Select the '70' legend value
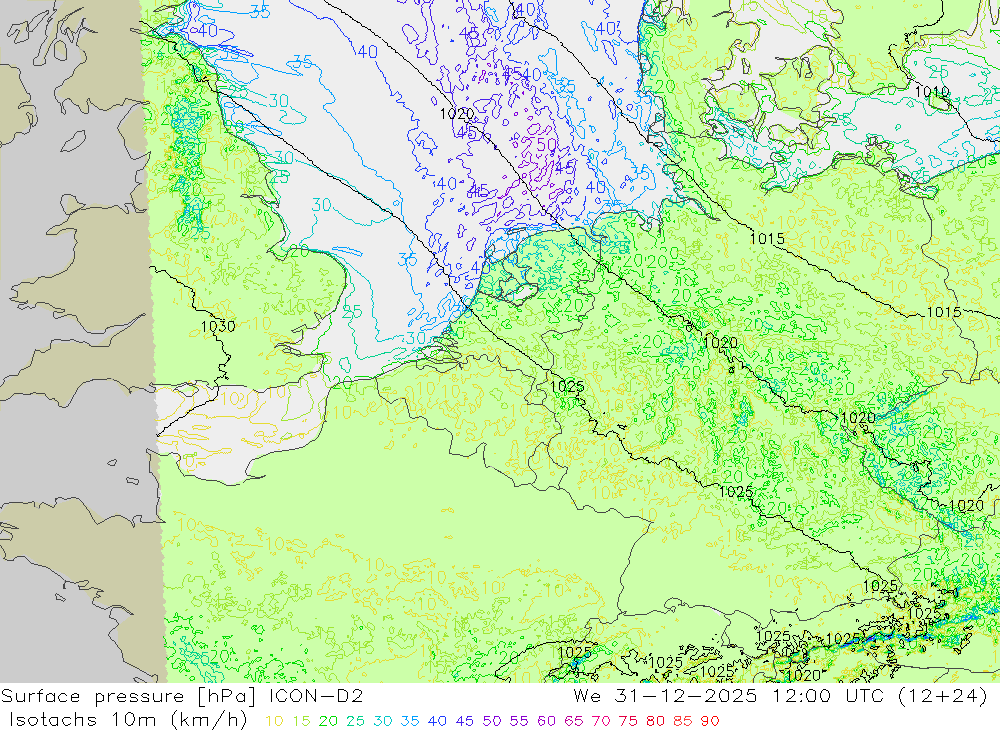 (x=601, y=721)
